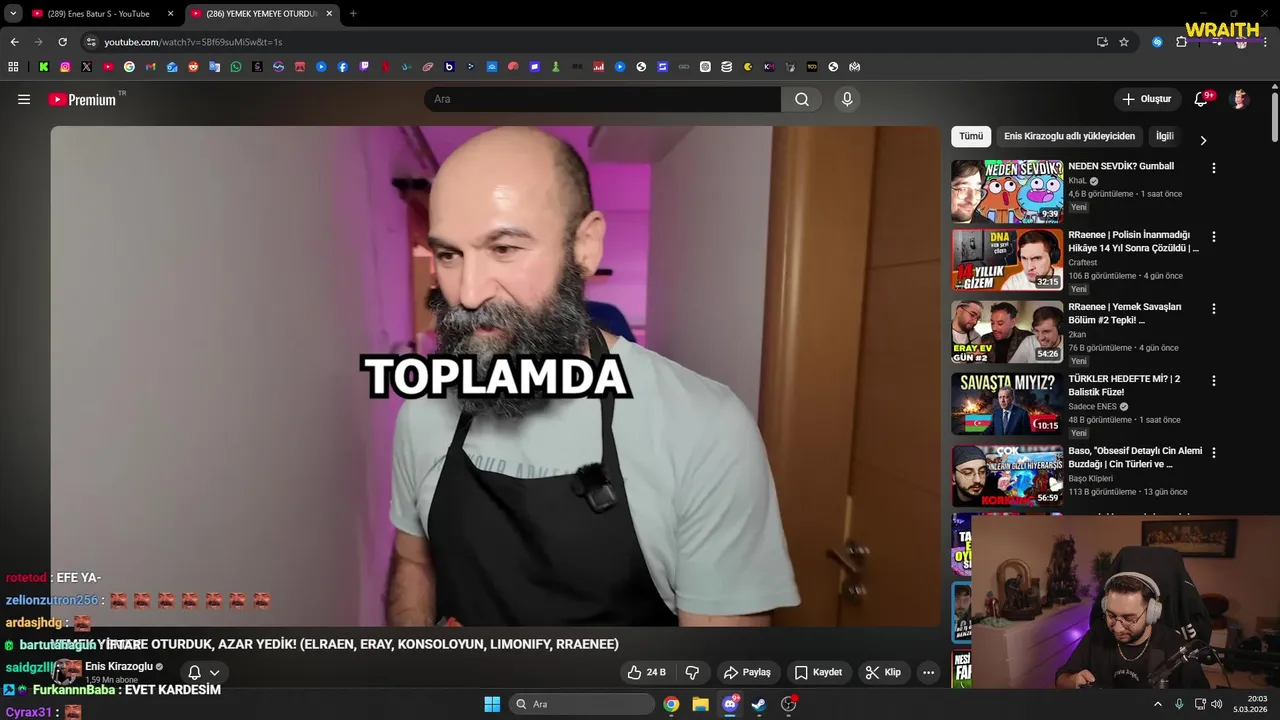Like the video with 24 B likes

coord(645,672)
